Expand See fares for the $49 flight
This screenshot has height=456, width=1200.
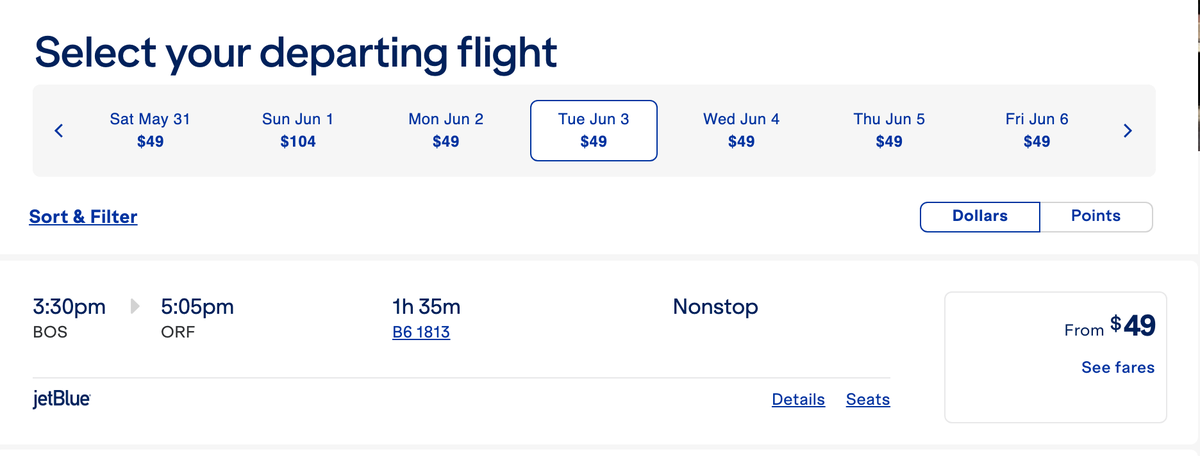[x=1118, y=367]
